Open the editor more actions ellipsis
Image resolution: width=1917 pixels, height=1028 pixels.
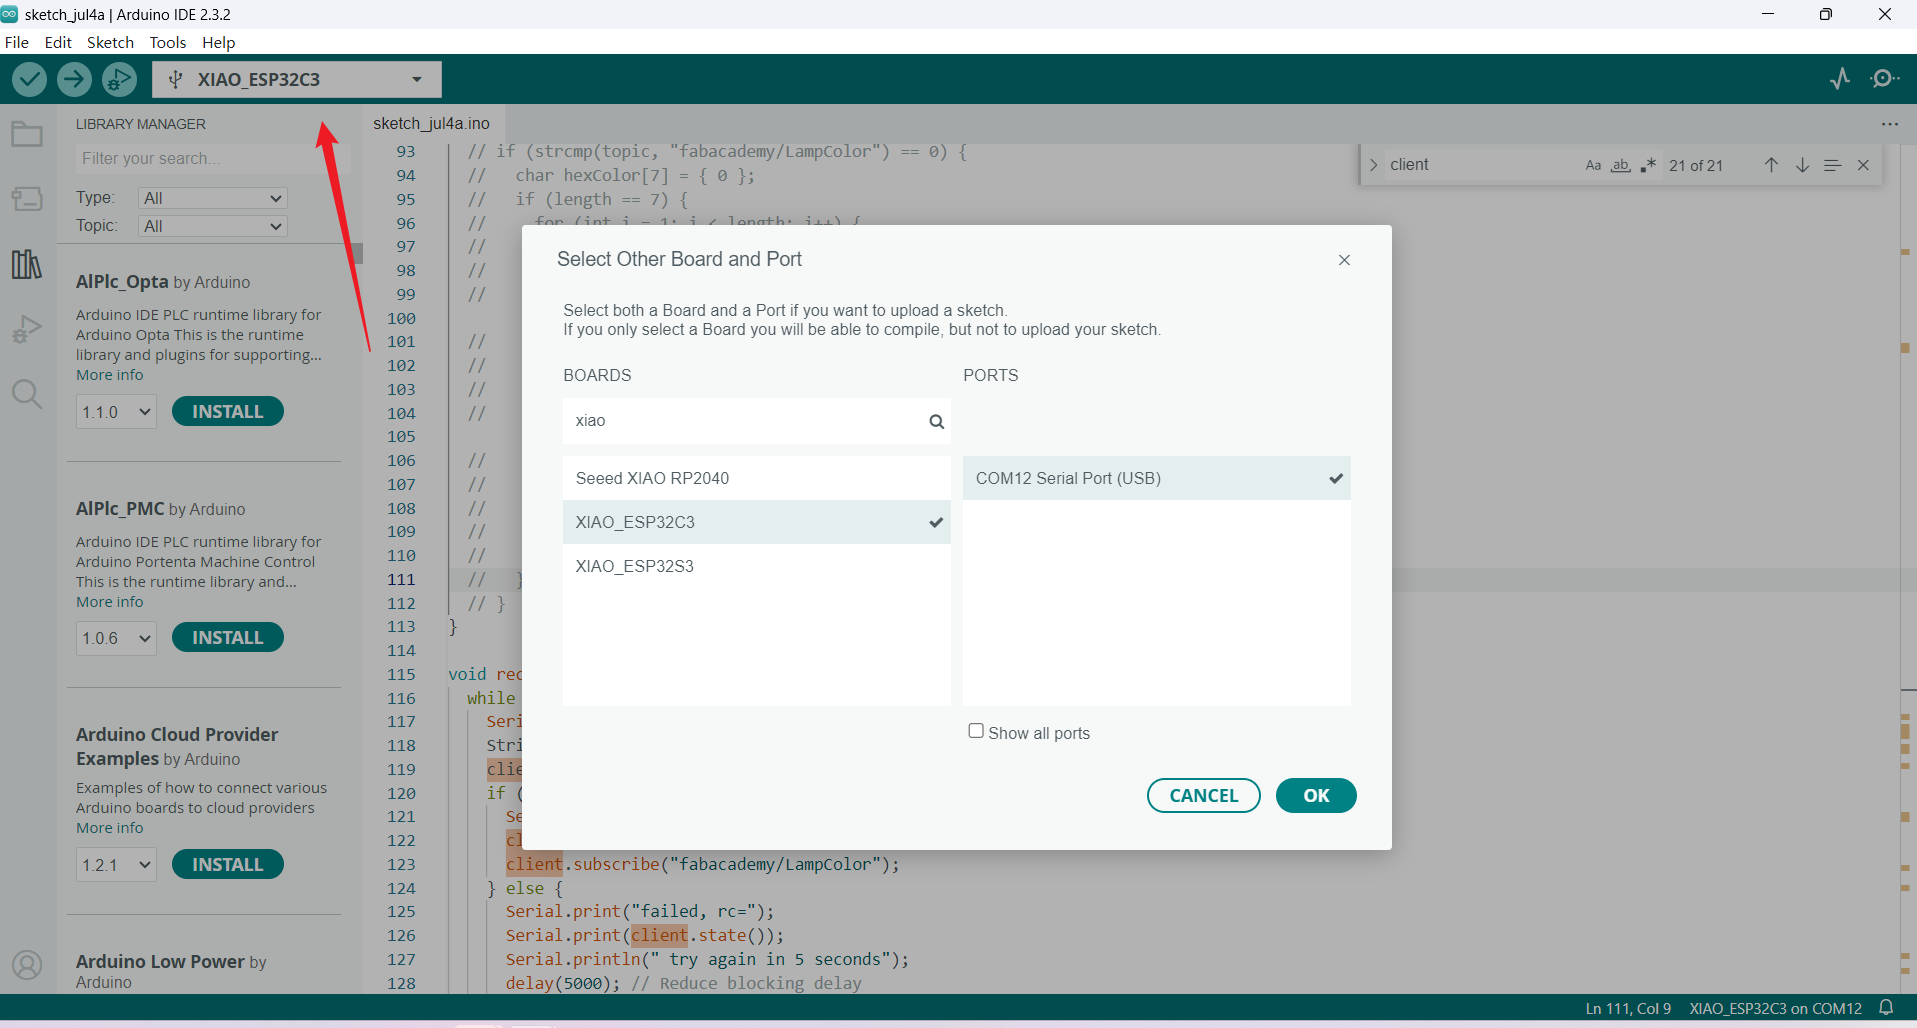(x=1889, y=124)
